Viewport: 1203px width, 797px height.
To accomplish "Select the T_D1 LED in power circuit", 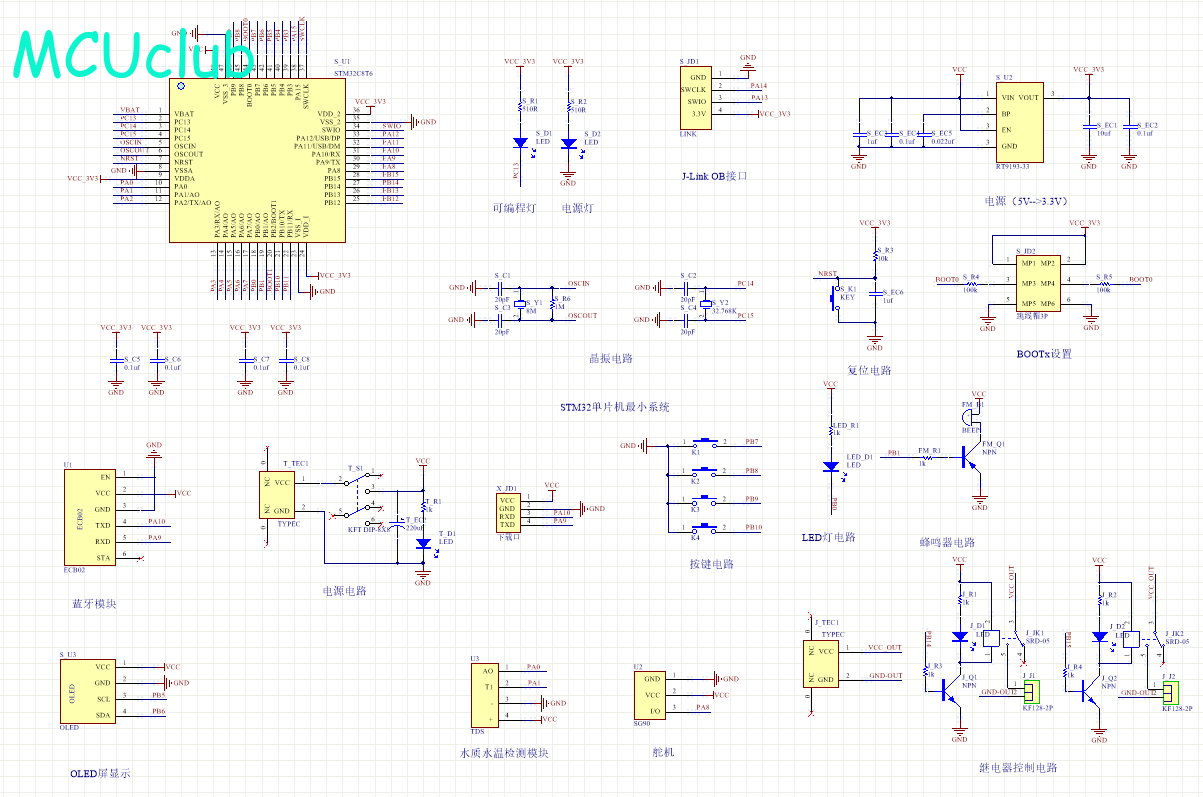I will (x=423, y=543).
